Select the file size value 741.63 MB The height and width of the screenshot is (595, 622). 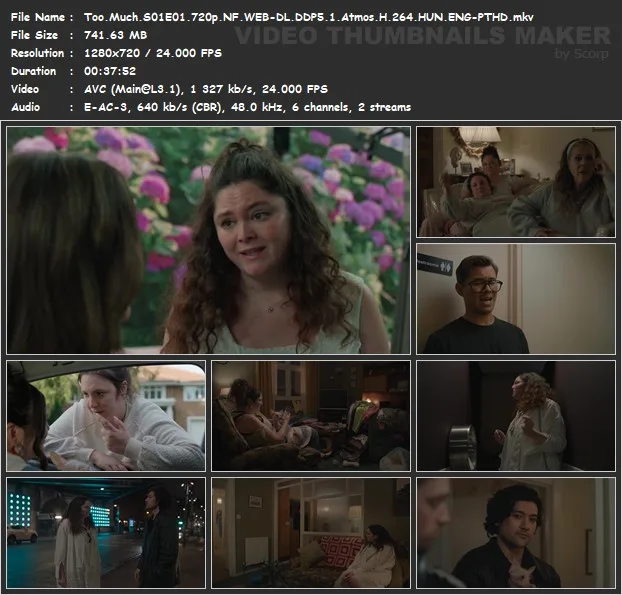[115, 35]
